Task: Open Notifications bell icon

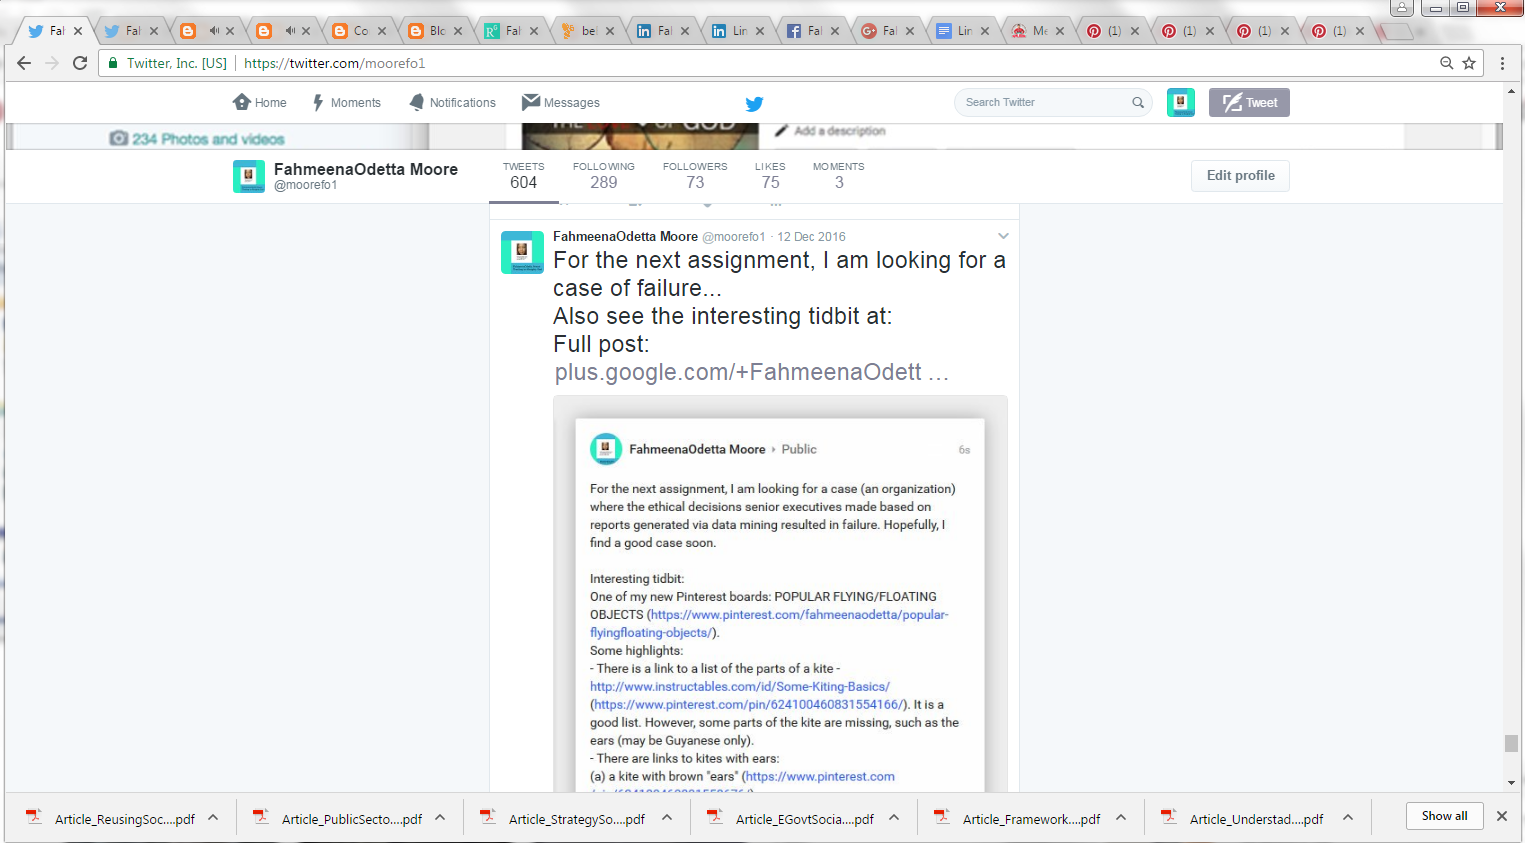Action: click(417, 102)
